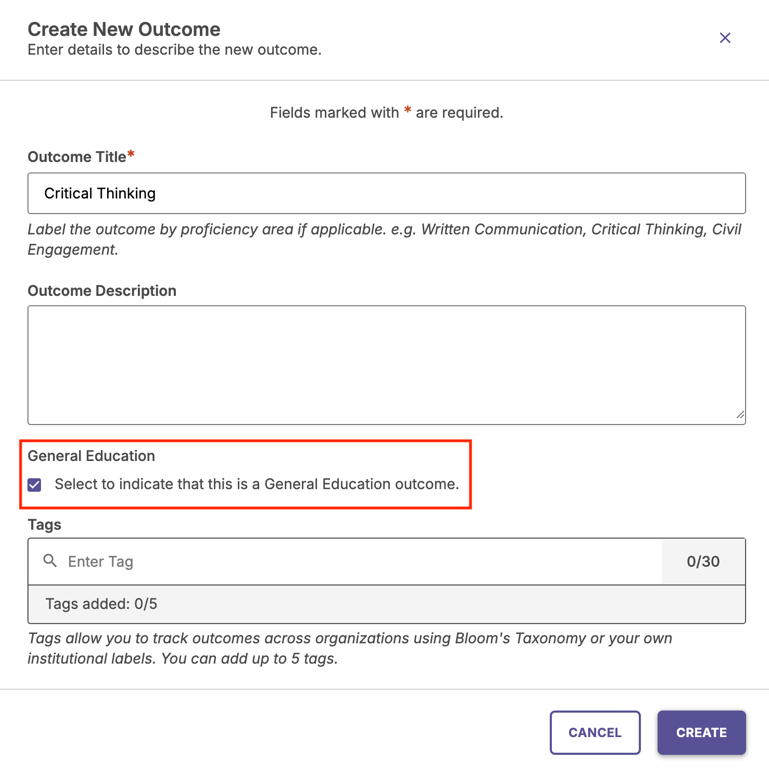Click the Outcome Description label

[102, 291]
